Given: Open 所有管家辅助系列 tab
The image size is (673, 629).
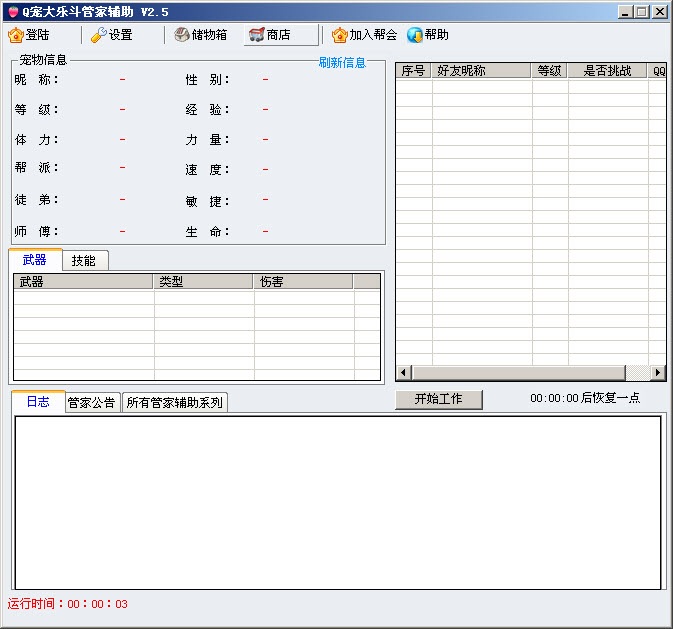Looking at the screenshot, I should [175, 403].
